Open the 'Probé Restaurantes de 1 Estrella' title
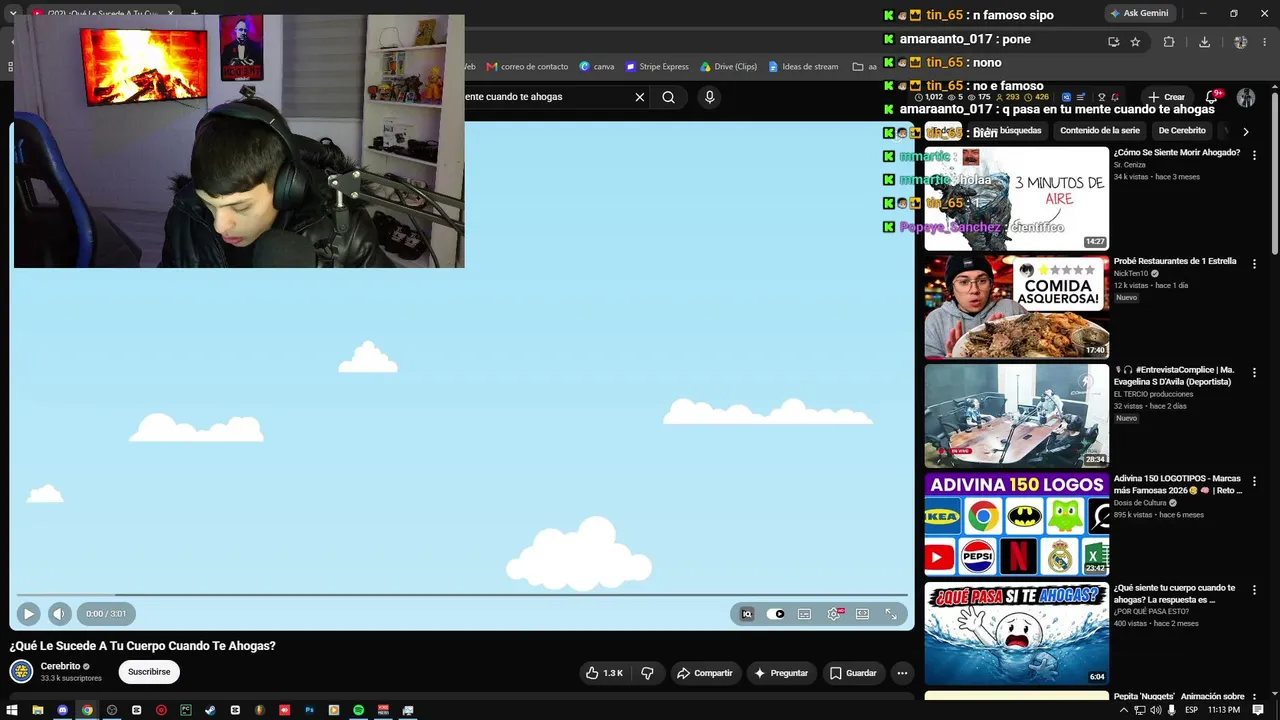The height and width of the screenshot is (720, 1280). pos(1175,261)
